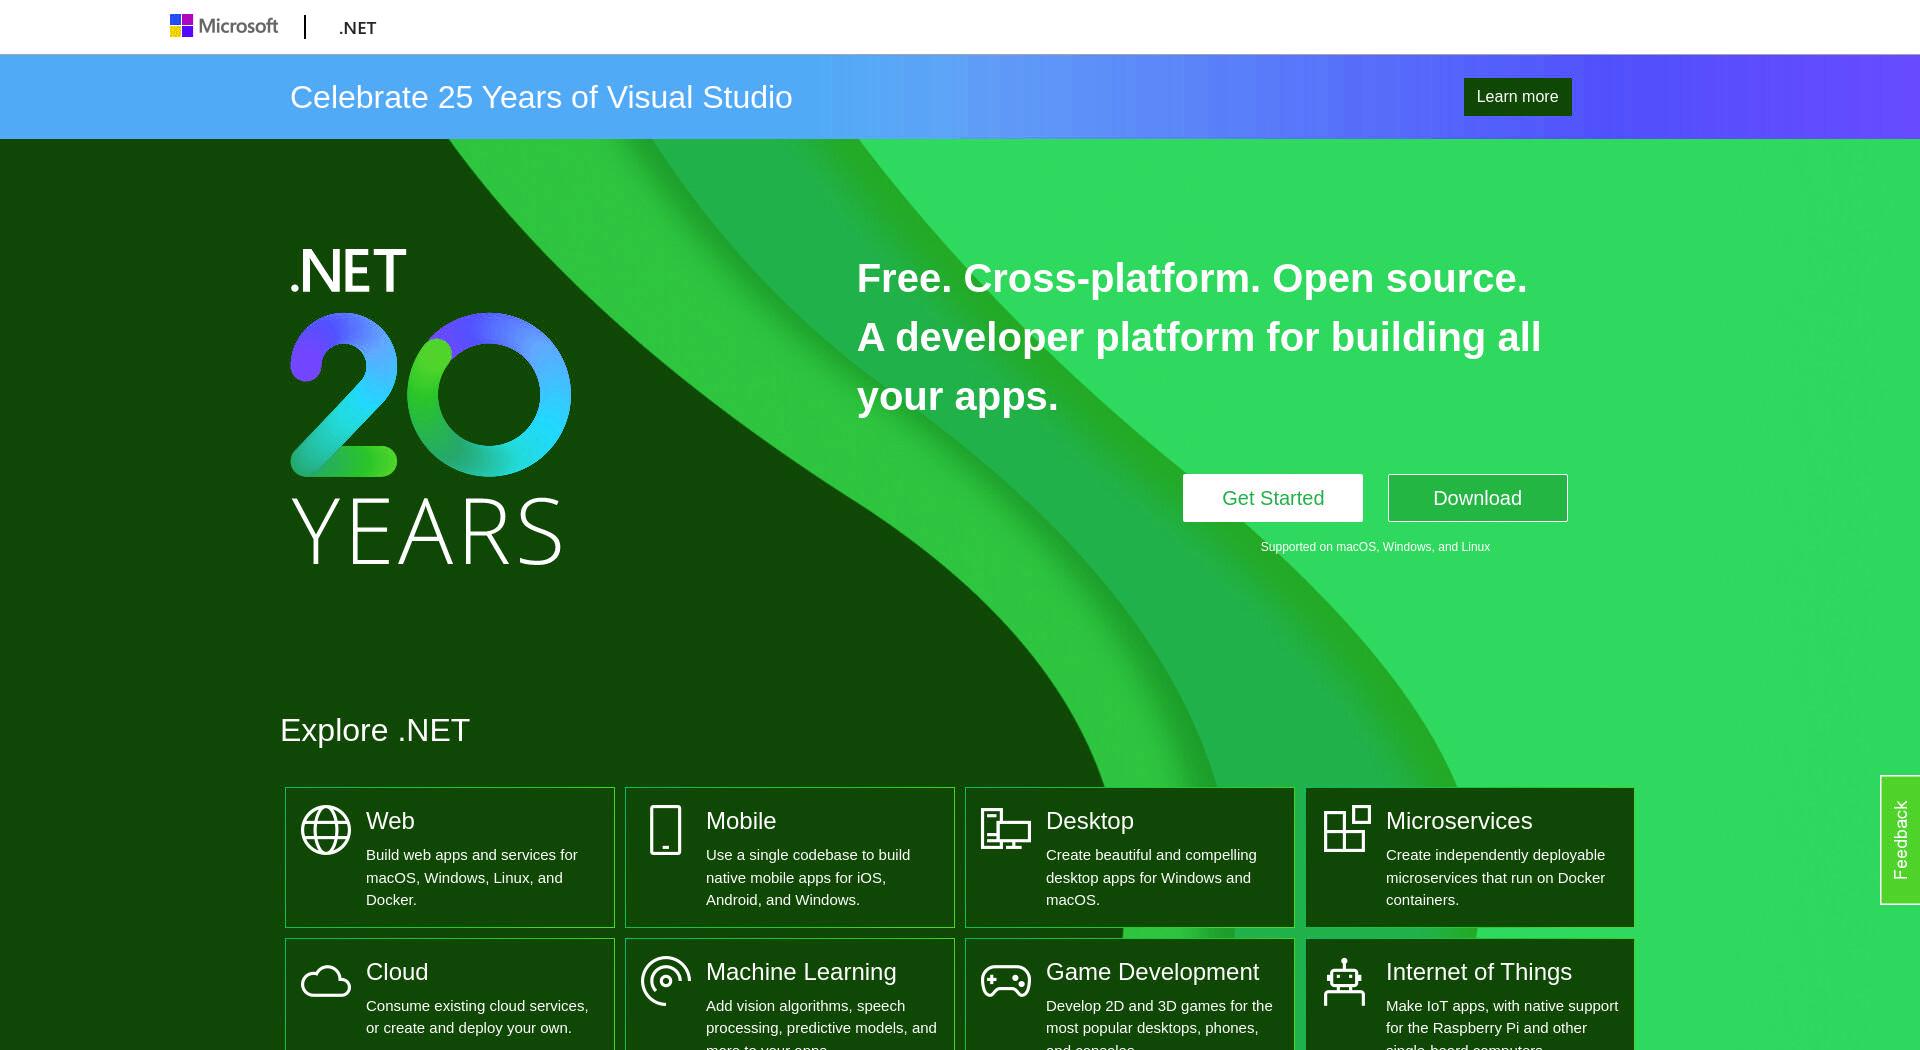
Task: Open the Desktop card title
Action: click(x=1090, y=821)
